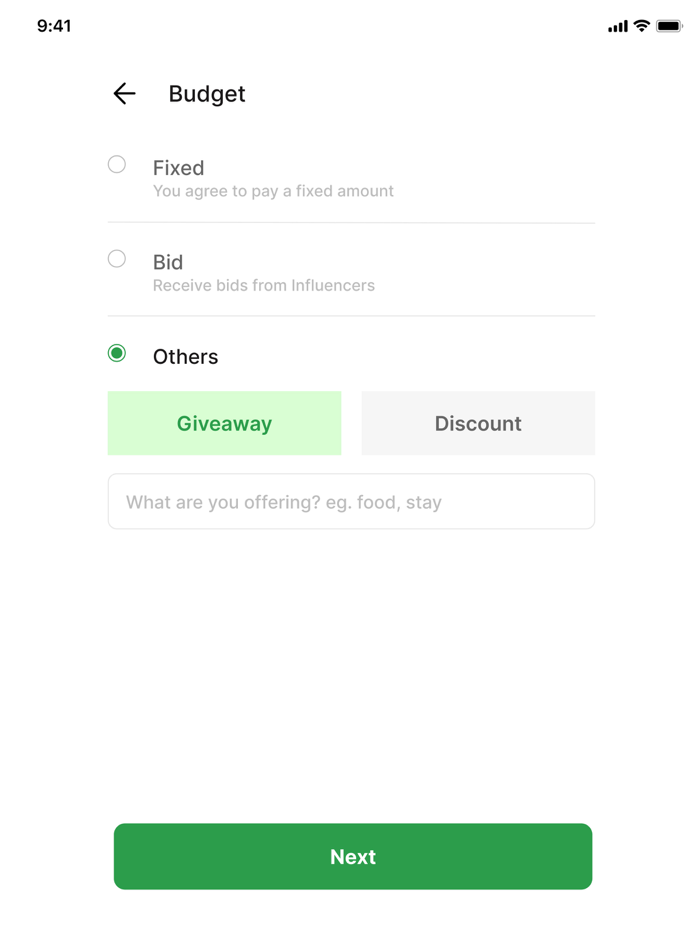Click the battery indicator icon
Image resolution: width=700 pixels, height=934 pixels.
(670, 26)
